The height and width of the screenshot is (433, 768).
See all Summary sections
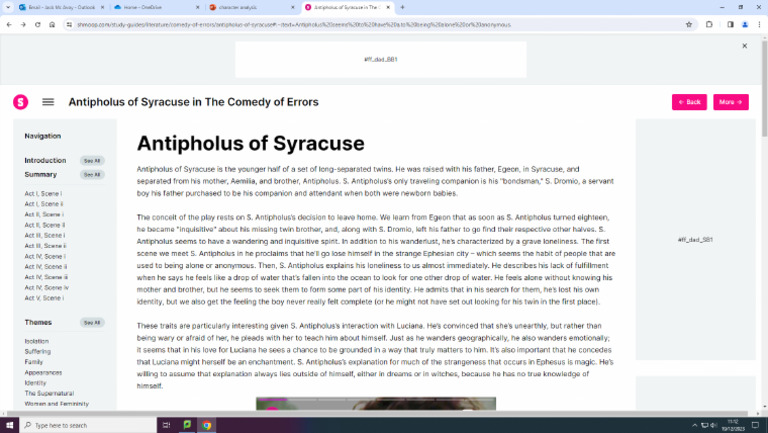(x=92, y=174)
